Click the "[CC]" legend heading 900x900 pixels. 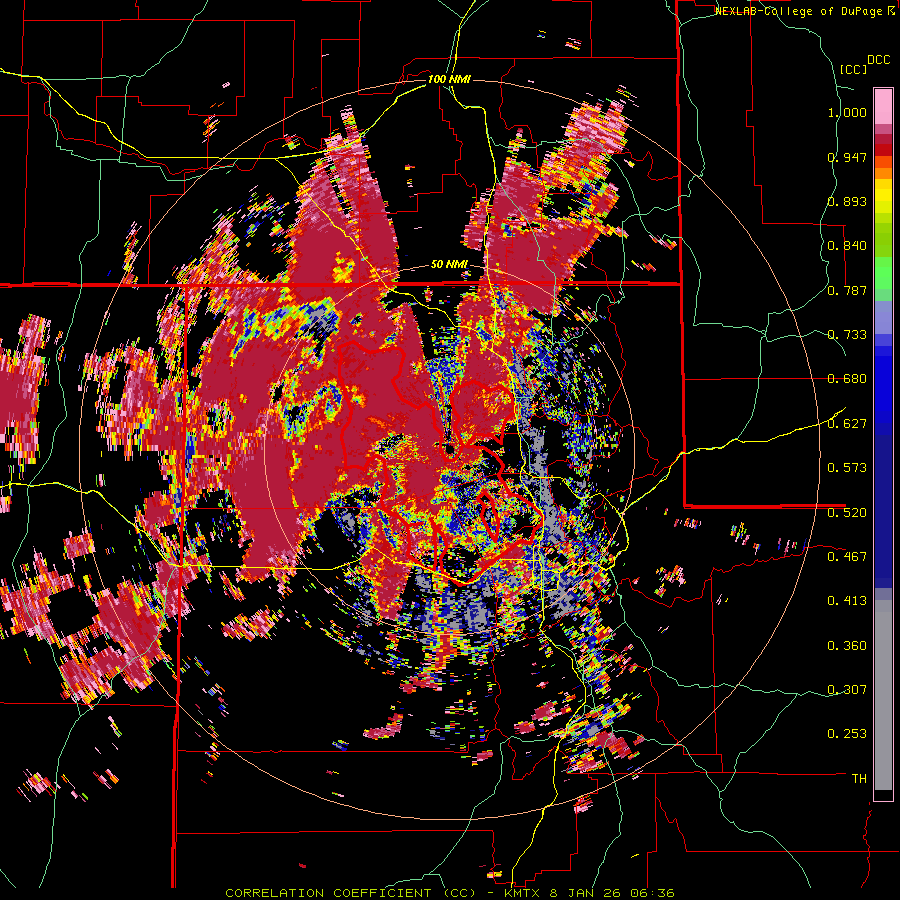(853, 69)
